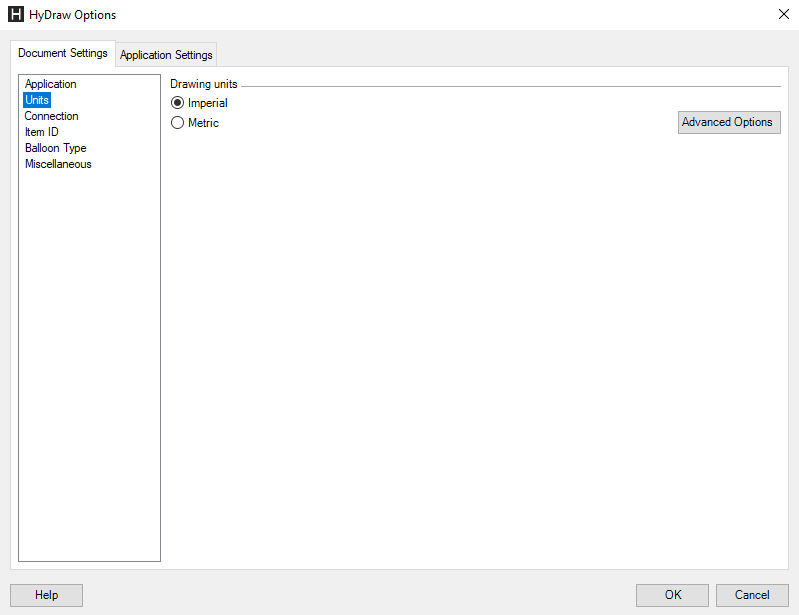Close the HyDraw Options dialog
The height and width of the screenshot is (615, 799).
(784, 14)
